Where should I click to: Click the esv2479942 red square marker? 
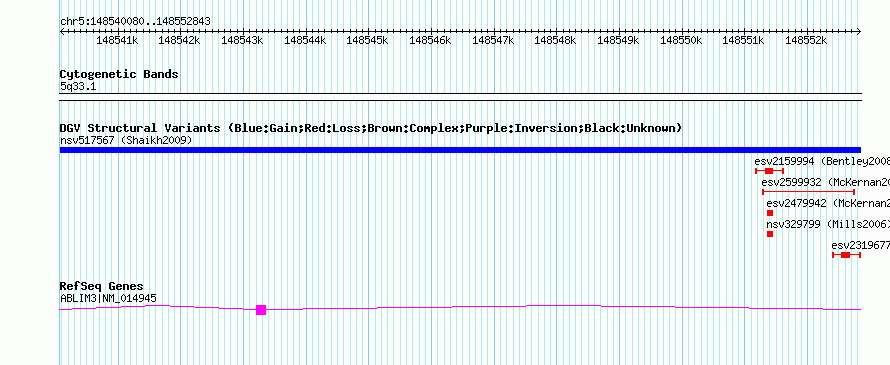[770, 213]
